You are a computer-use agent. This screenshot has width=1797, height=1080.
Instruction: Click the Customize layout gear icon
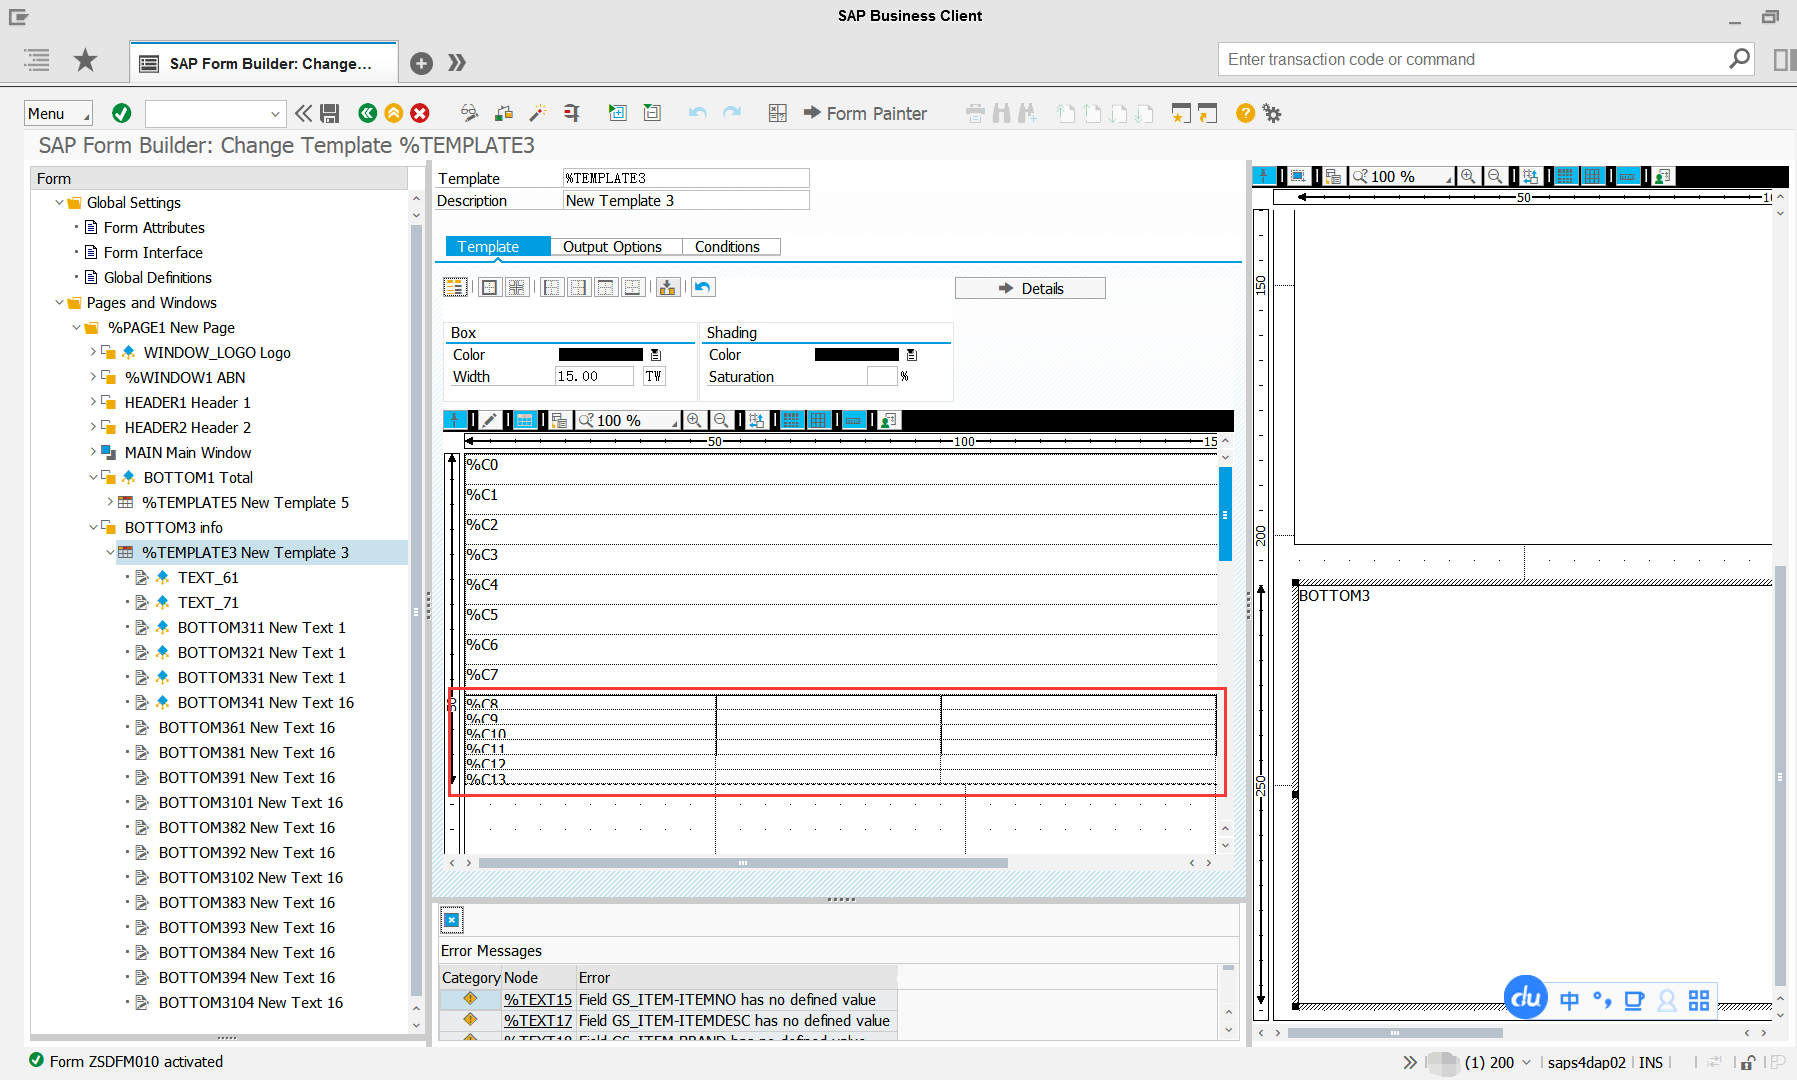coord(1272,113)
